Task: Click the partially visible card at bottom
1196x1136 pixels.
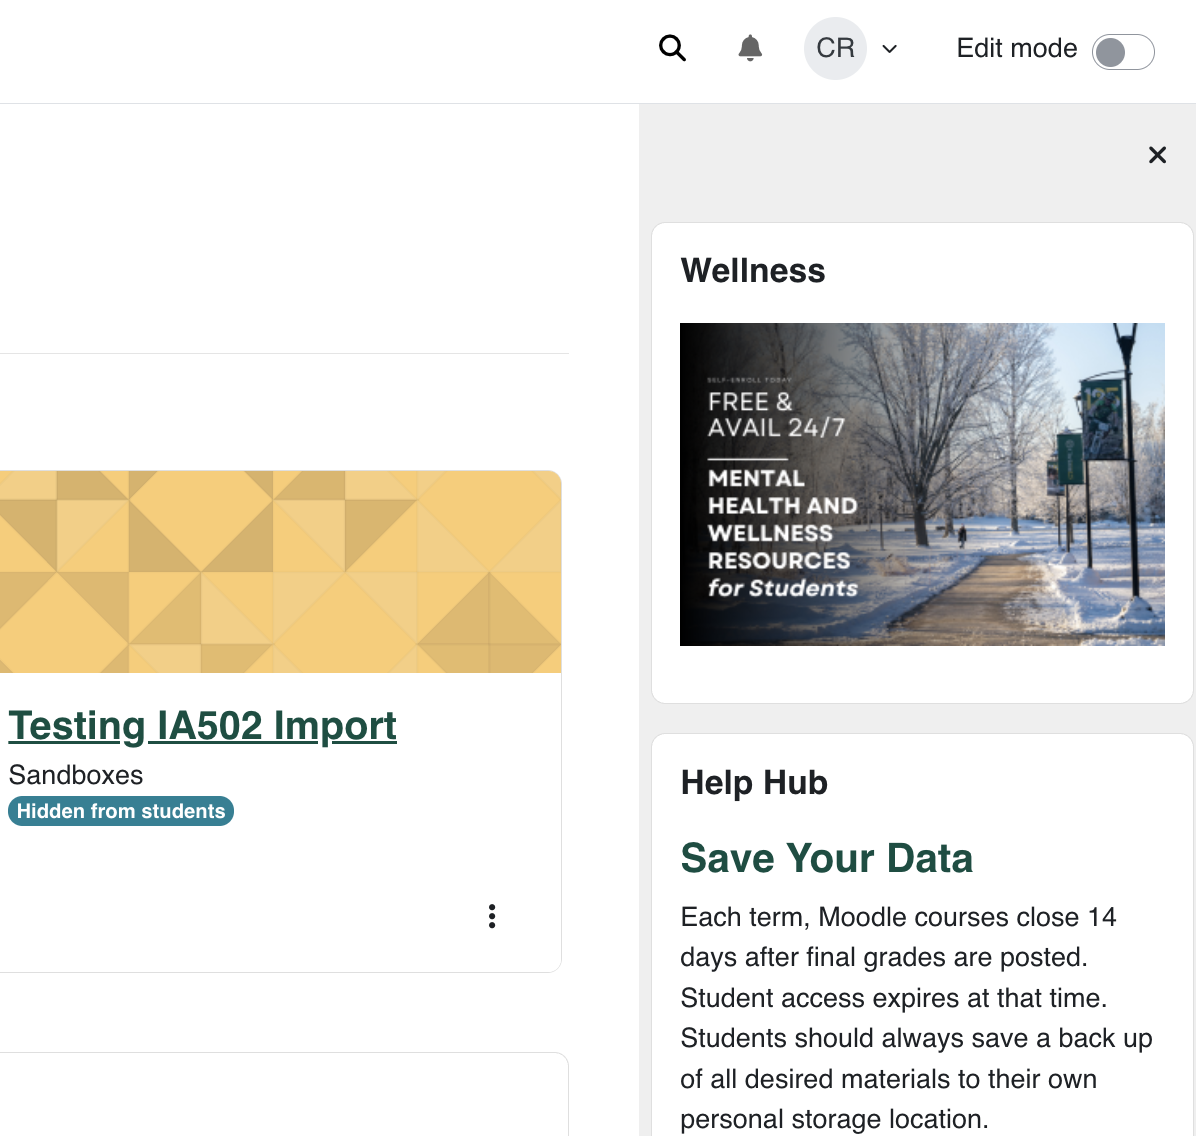Action: [x=280, y=1094]
